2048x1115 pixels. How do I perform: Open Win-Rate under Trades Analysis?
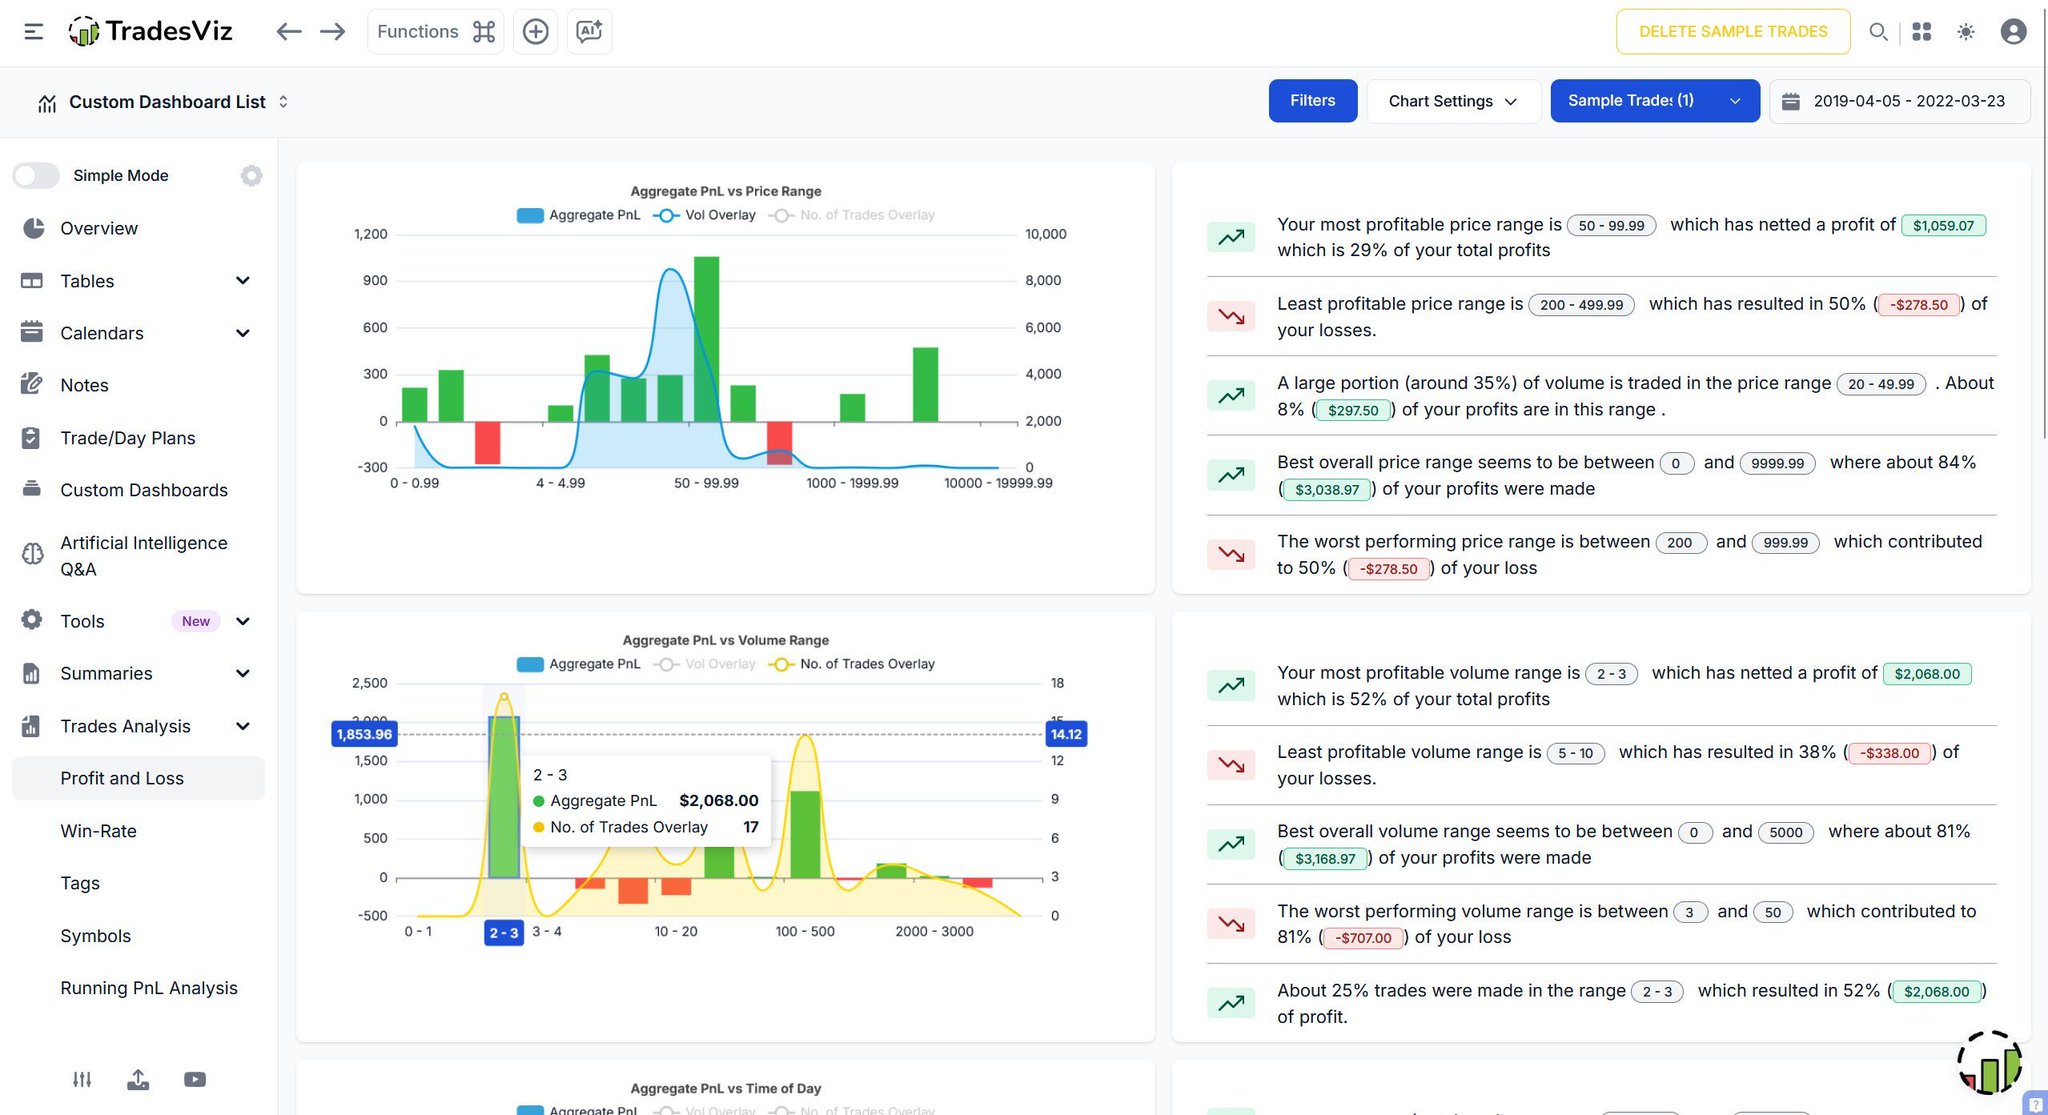coord(98,831)
